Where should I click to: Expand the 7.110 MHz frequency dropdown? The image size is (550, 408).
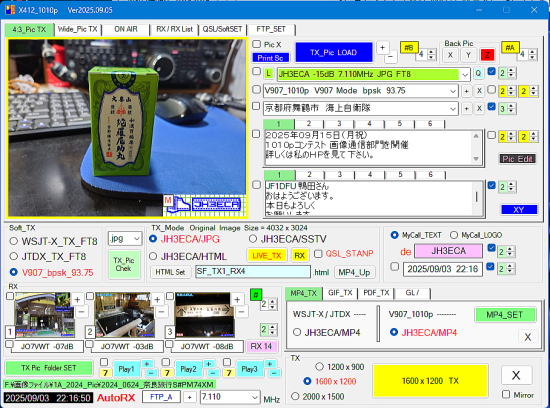[x=254, y=398]
